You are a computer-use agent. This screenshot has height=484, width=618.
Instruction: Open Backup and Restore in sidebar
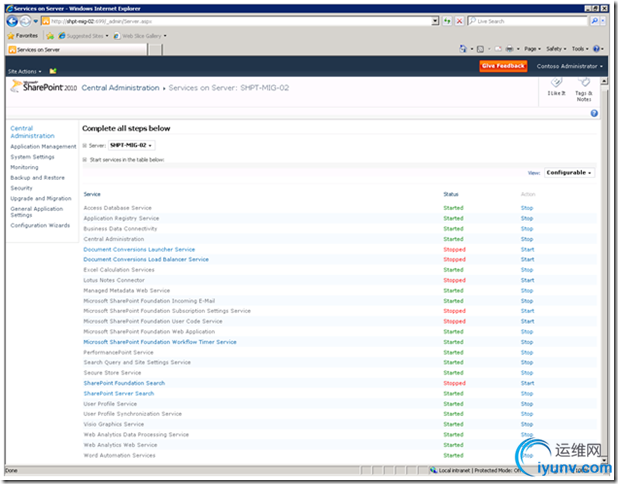[x=37, y=178]
